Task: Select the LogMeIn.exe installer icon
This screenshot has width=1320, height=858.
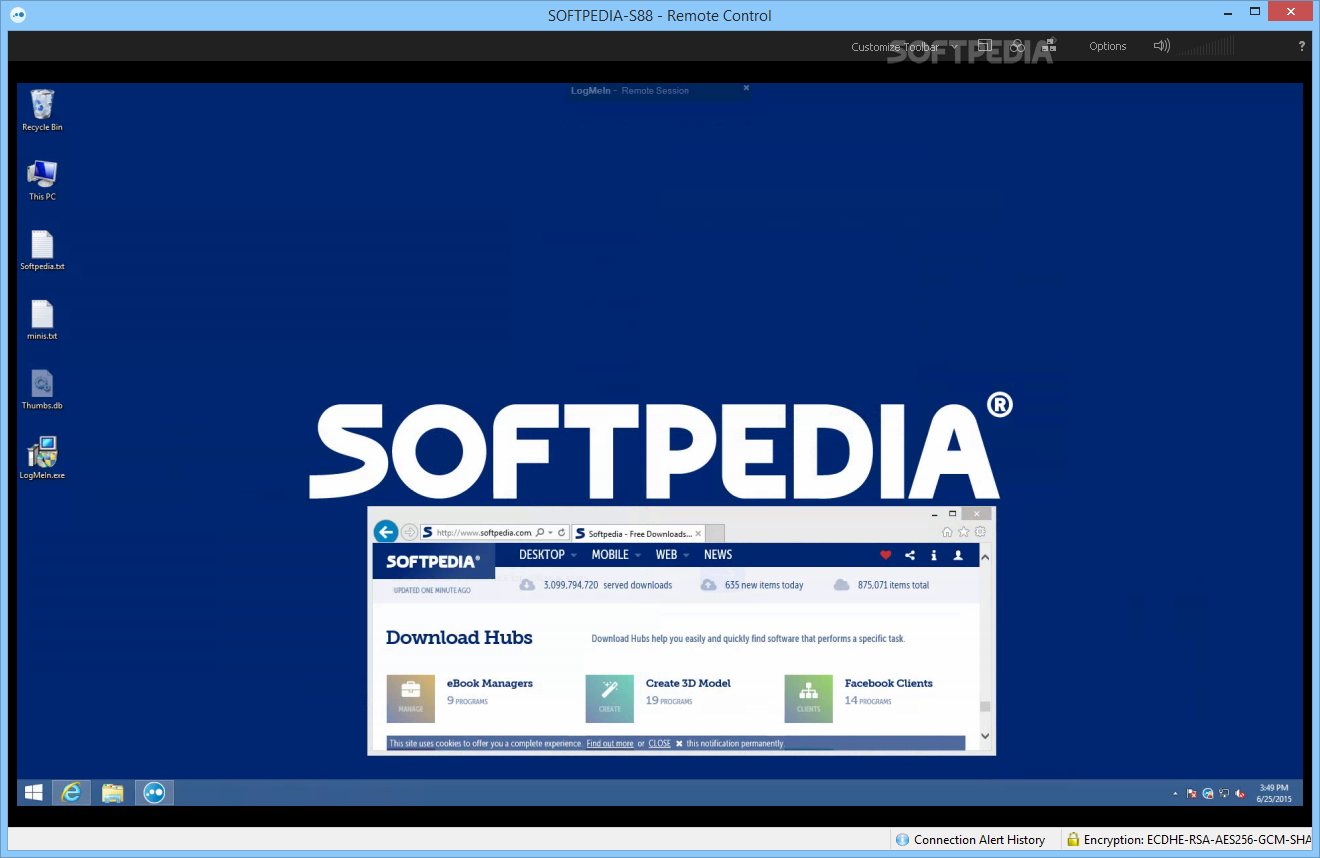Action: pos(42,459)
